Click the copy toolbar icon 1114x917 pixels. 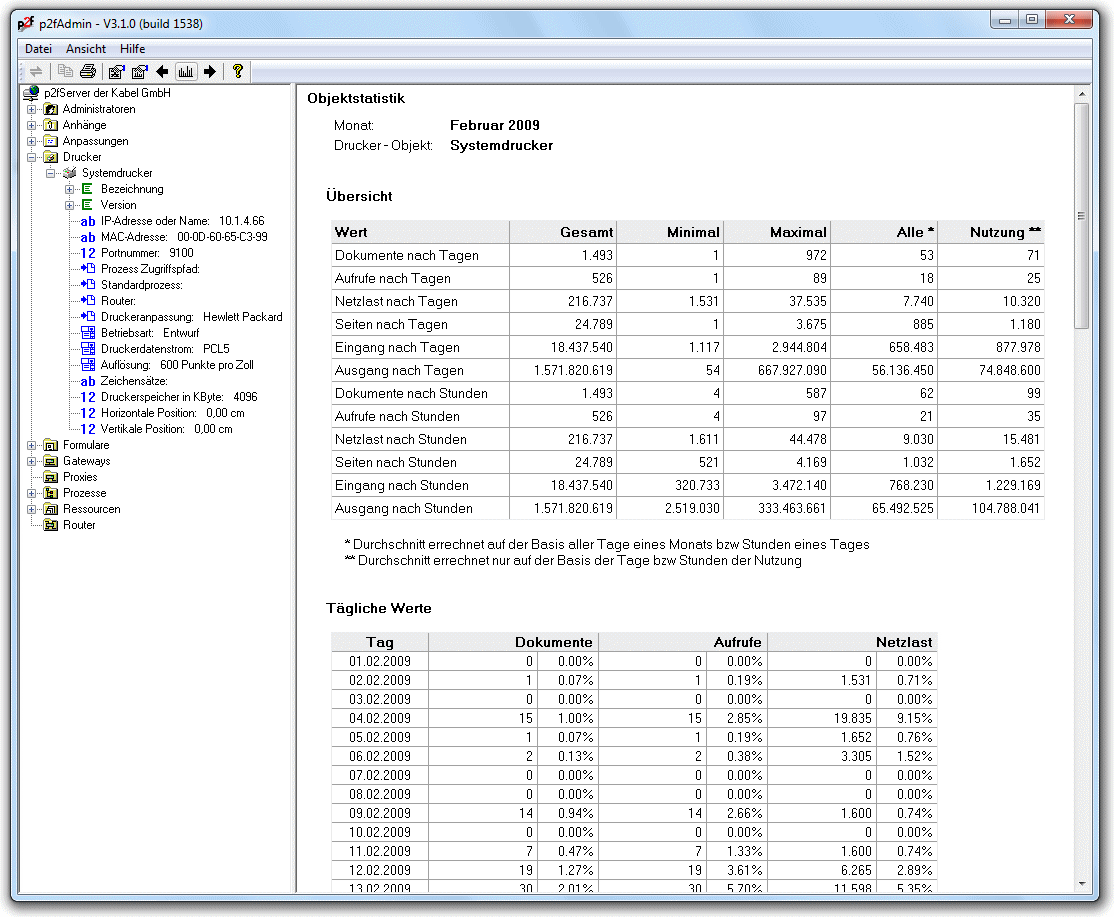click(x=65, y=71)
